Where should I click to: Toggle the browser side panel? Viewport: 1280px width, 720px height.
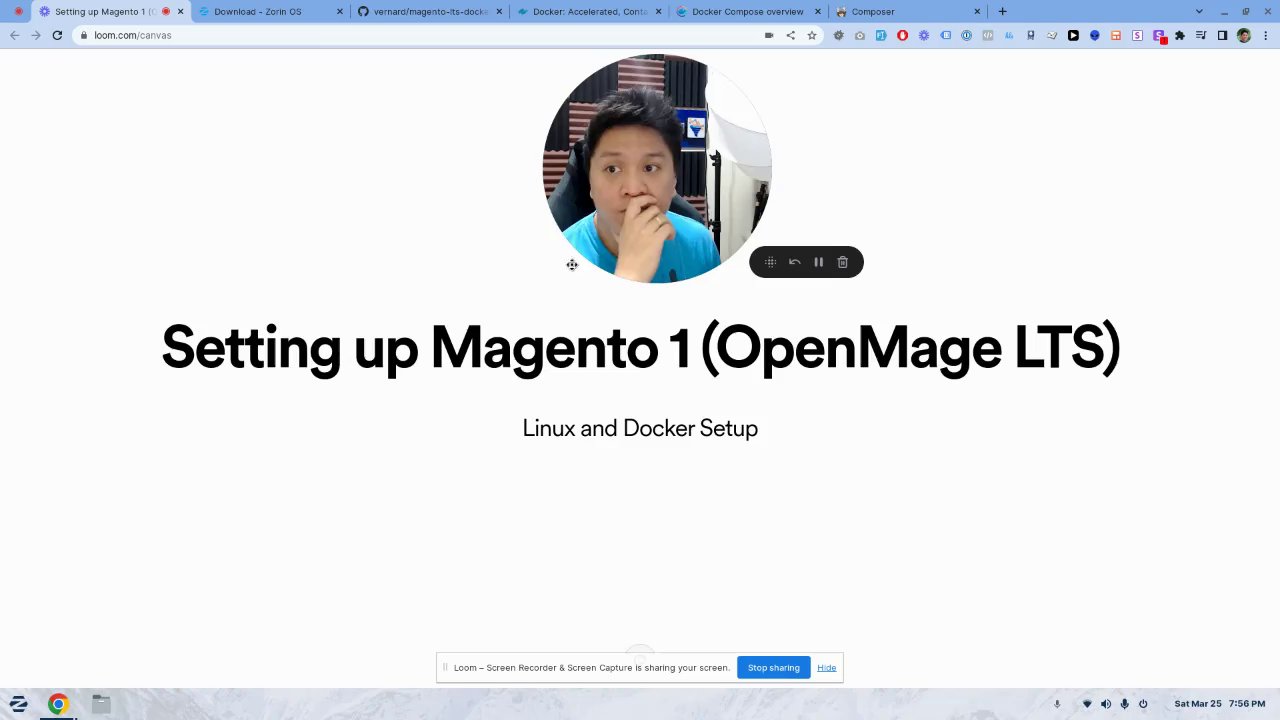(x=1222, y=35)
